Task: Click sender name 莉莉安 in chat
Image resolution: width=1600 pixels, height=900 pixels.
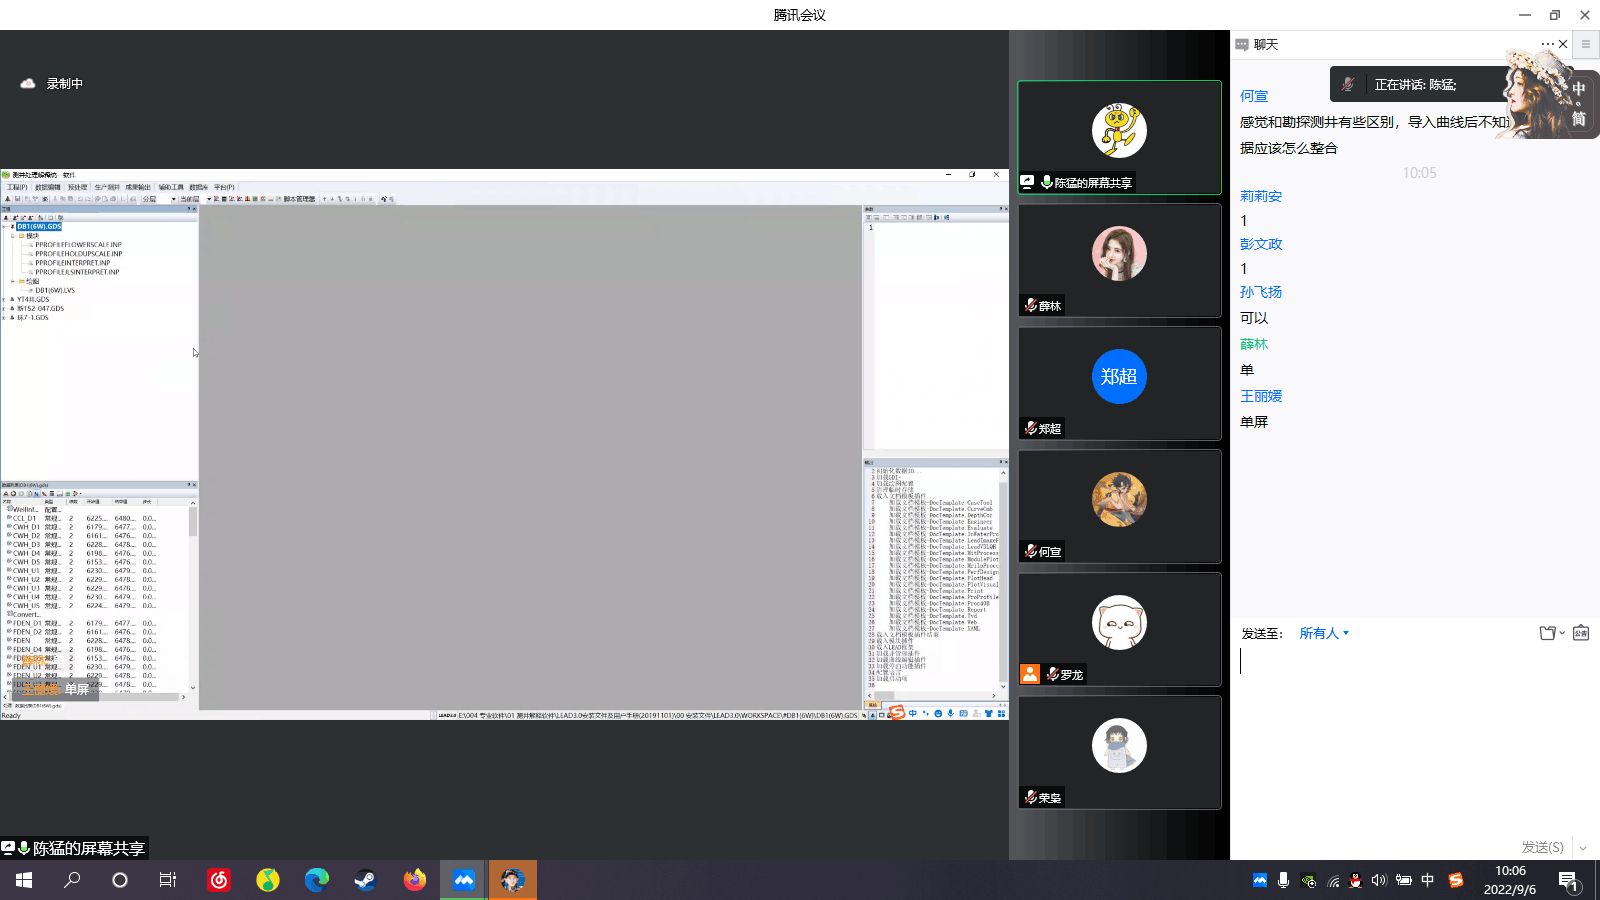Action: coord(1260,196)
